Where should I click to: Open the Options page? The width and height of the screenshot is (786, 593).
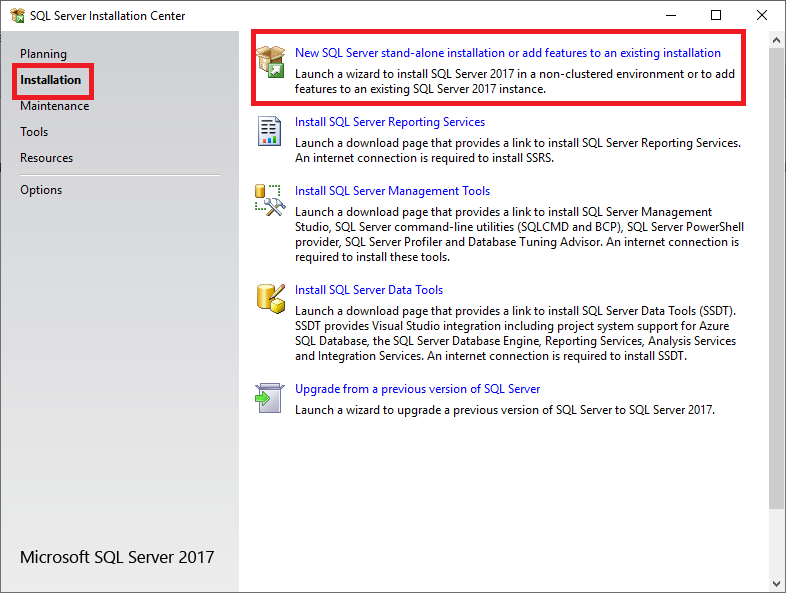(x=41, y=190)
